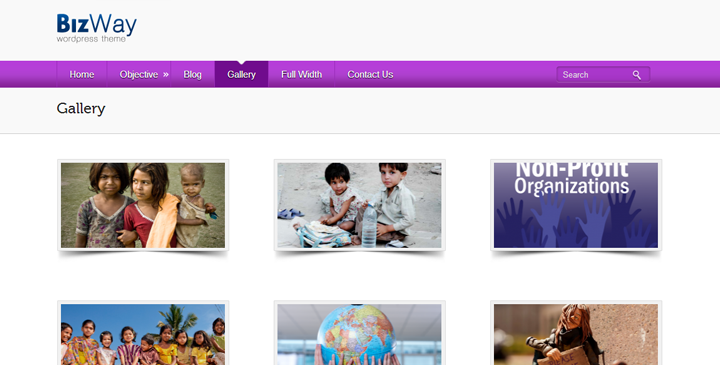Click the BizWay logo
The image size is (720, 365).
click(96, 28)
